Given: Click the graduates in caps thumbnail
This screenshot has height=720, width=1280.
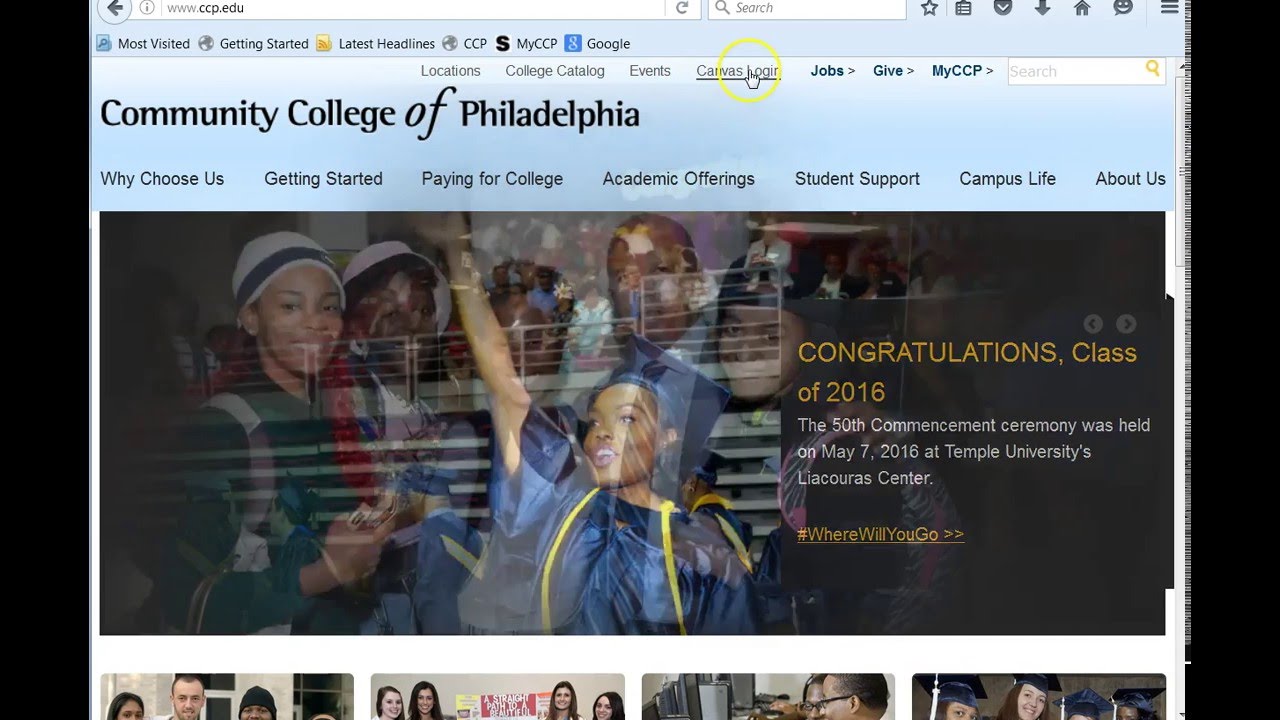Looking at the screenshot, I should (x=1039, y=697).
